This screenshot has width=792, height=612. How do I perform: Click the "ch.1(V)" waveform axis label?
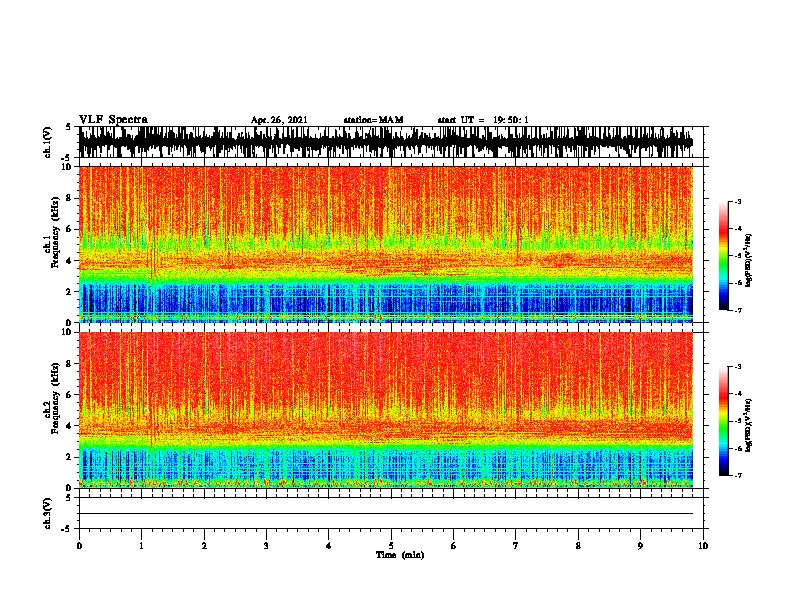(47, 142)
